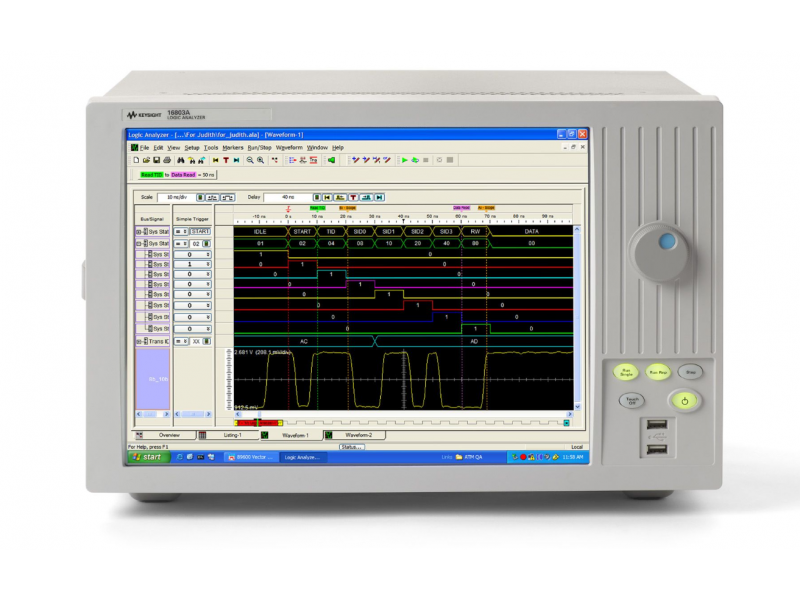
Task: Click the Delay input field showing 40 ns
Action: click(288, 197)
